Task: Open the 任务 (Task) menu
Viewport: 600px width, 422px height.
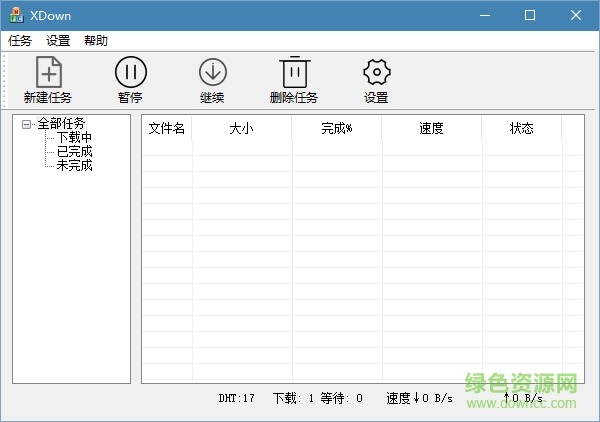Action: [x=20, y=41]
